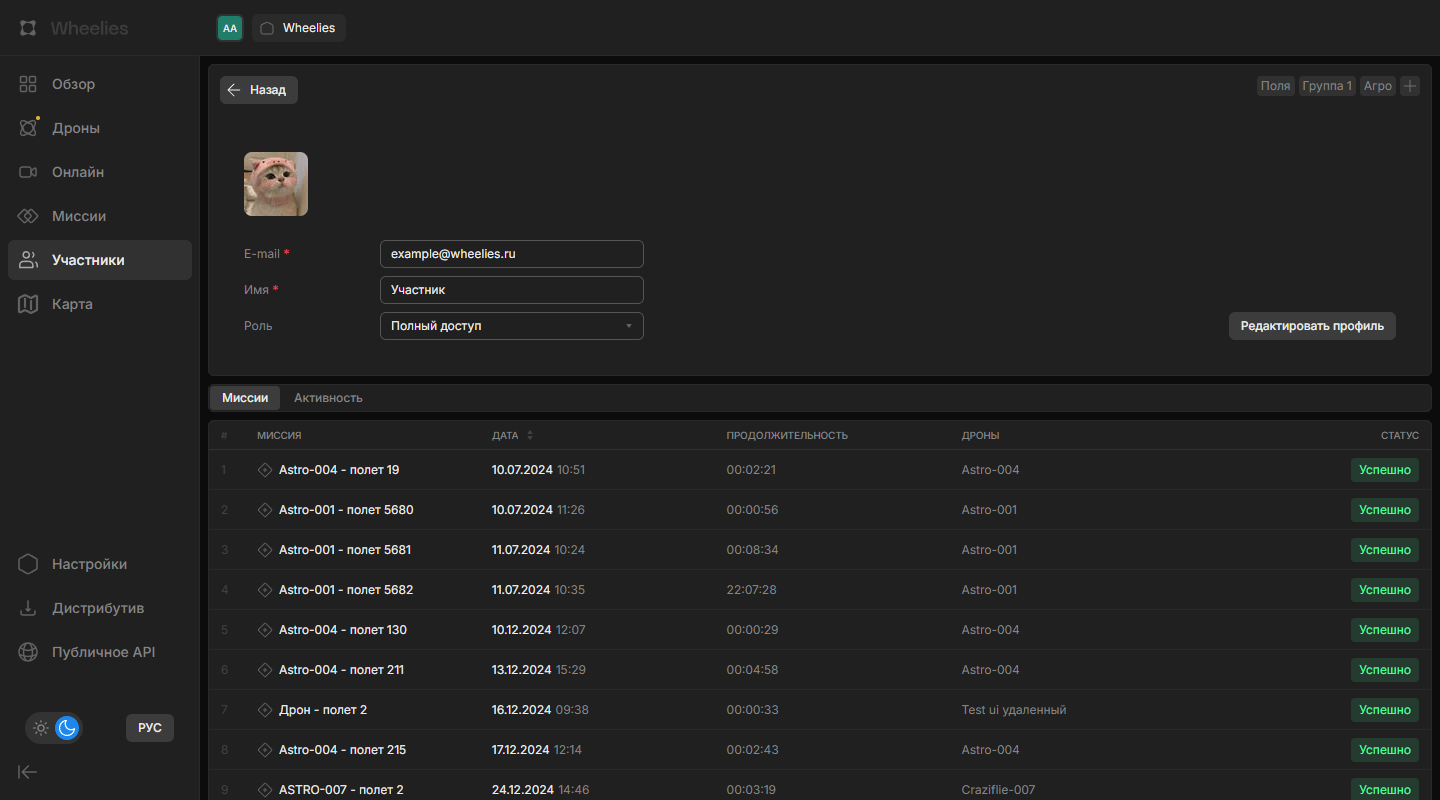1440x800 pixels.
Task: Collapse the sidebar with arrow icon
Action: pyautogui.click(x=28, y=771)
